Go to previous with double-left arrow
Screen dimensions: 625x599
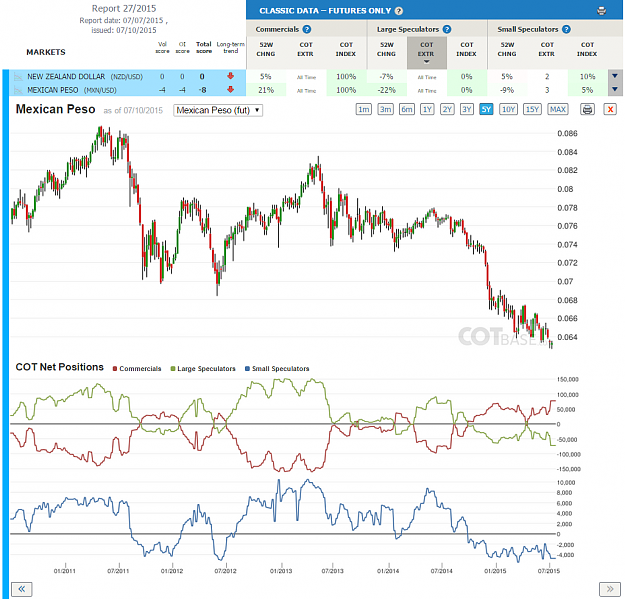tap(22, 589)
